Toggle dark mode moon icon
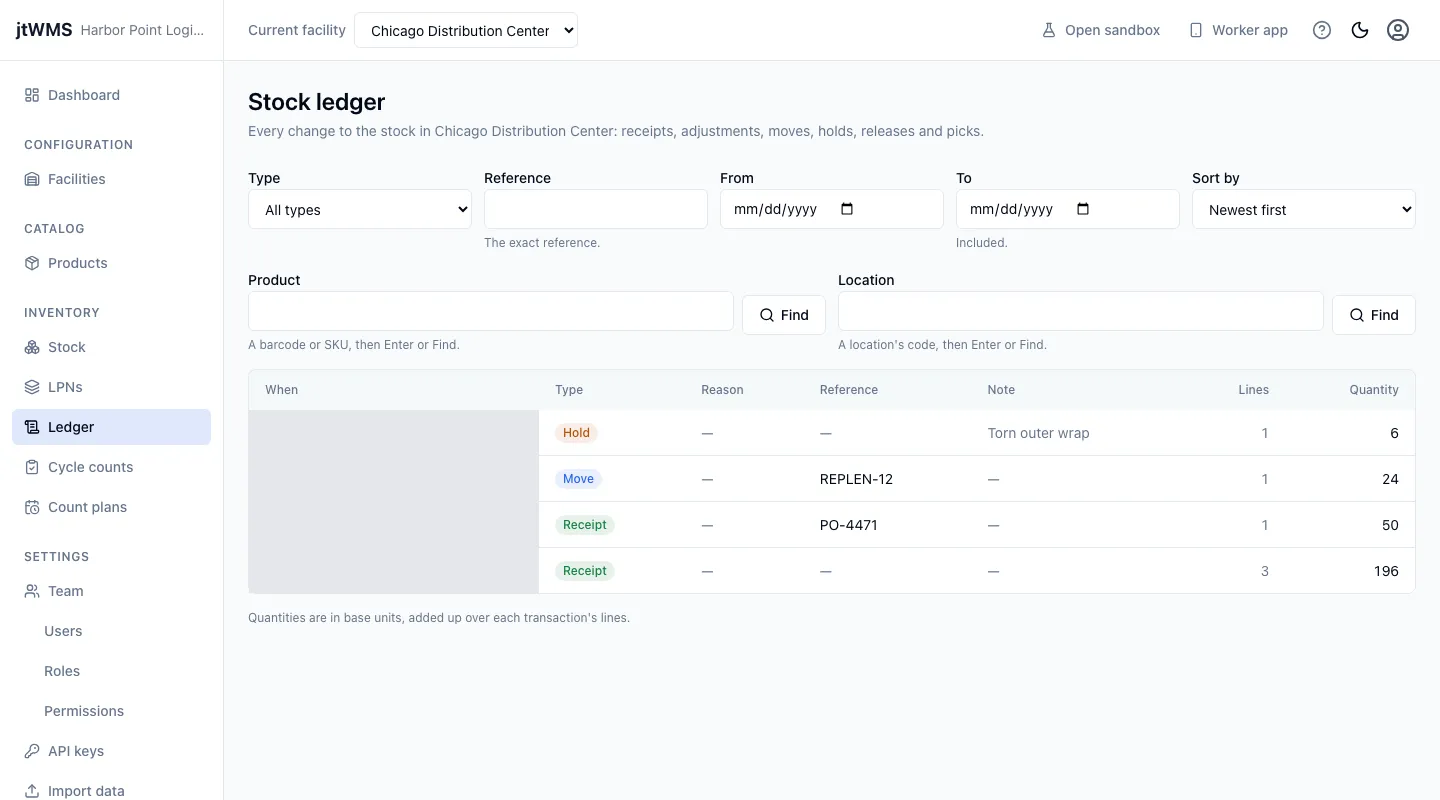 [x=1360, y=30]
